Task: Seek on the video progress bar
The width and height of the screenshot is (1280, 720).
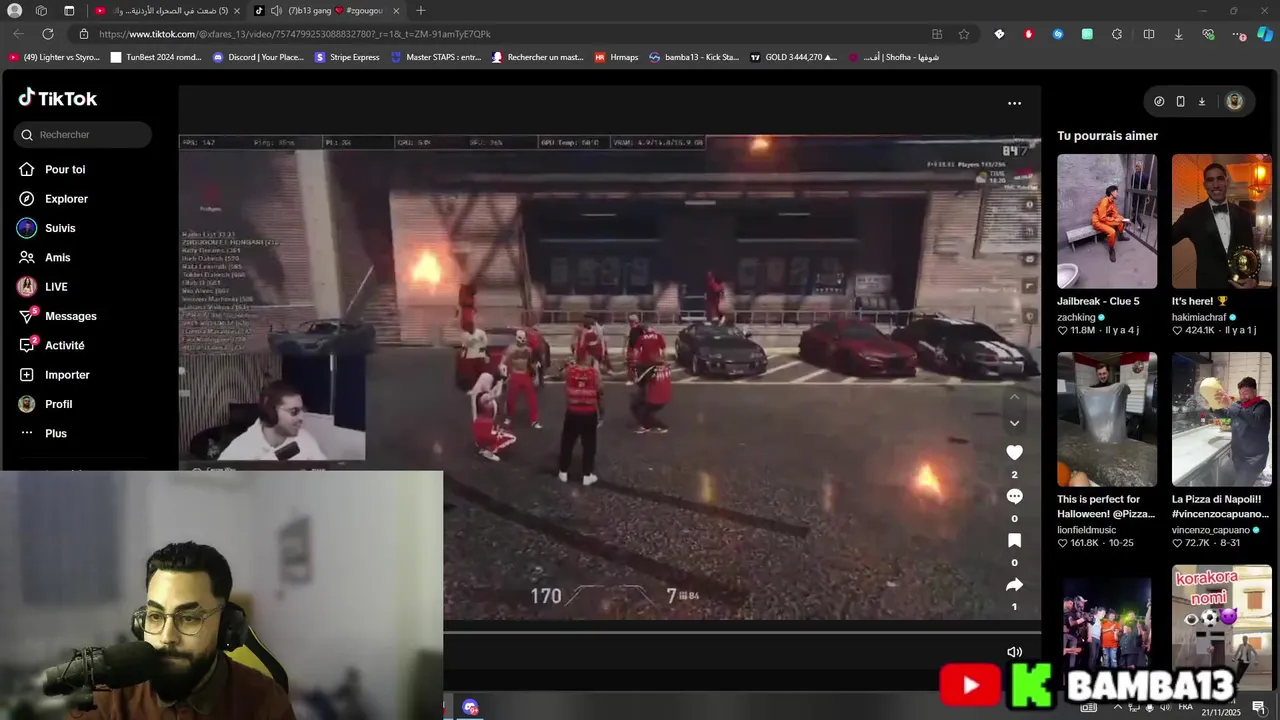Action: click(741, 632)
